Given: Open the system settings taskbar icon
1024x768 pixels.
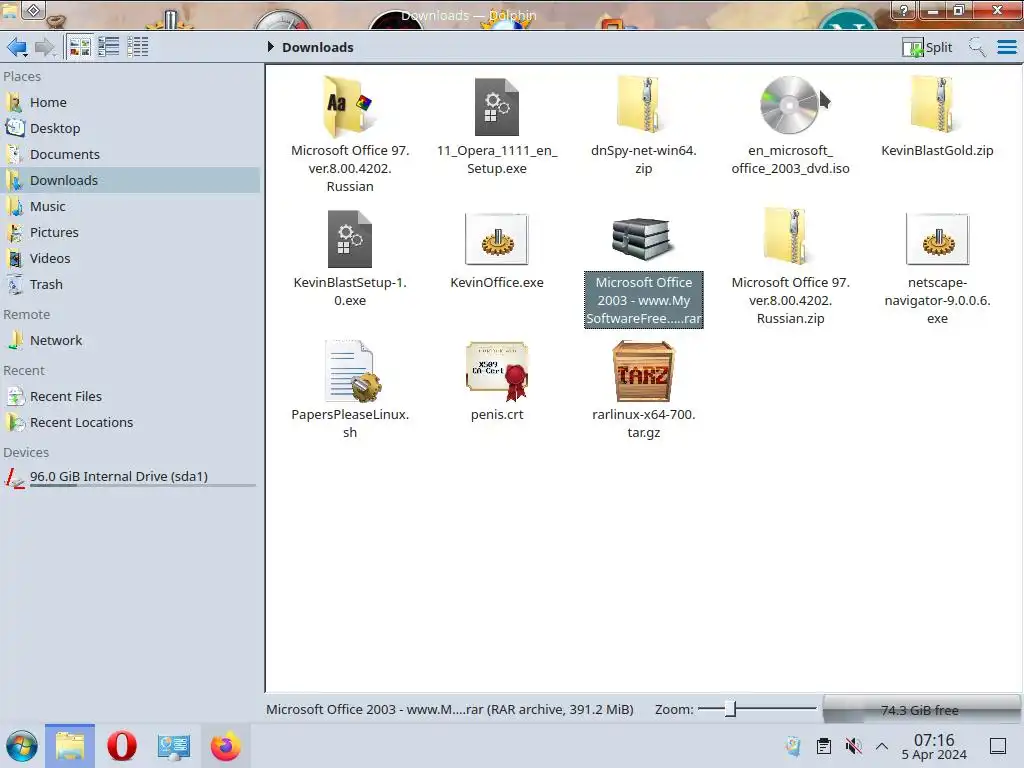Looking at the screenshot, I should click(174, 746).
